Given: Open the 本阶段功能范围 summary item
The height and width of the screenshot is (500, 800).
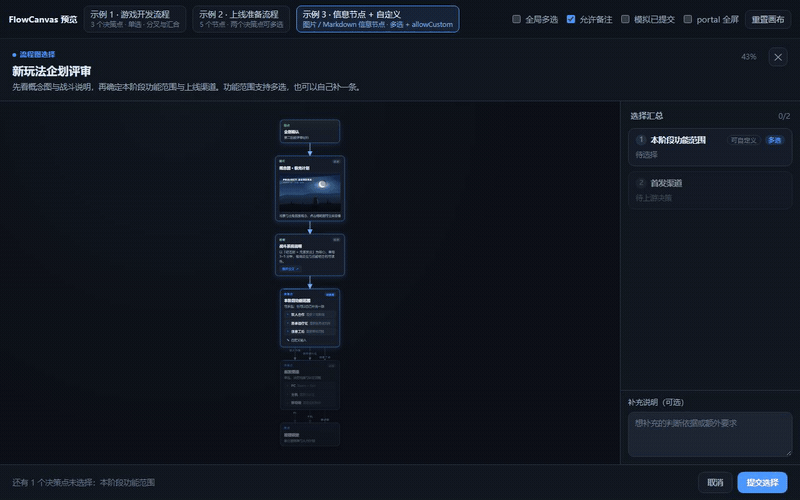Looking at the screenshot, I should [710, 147].
